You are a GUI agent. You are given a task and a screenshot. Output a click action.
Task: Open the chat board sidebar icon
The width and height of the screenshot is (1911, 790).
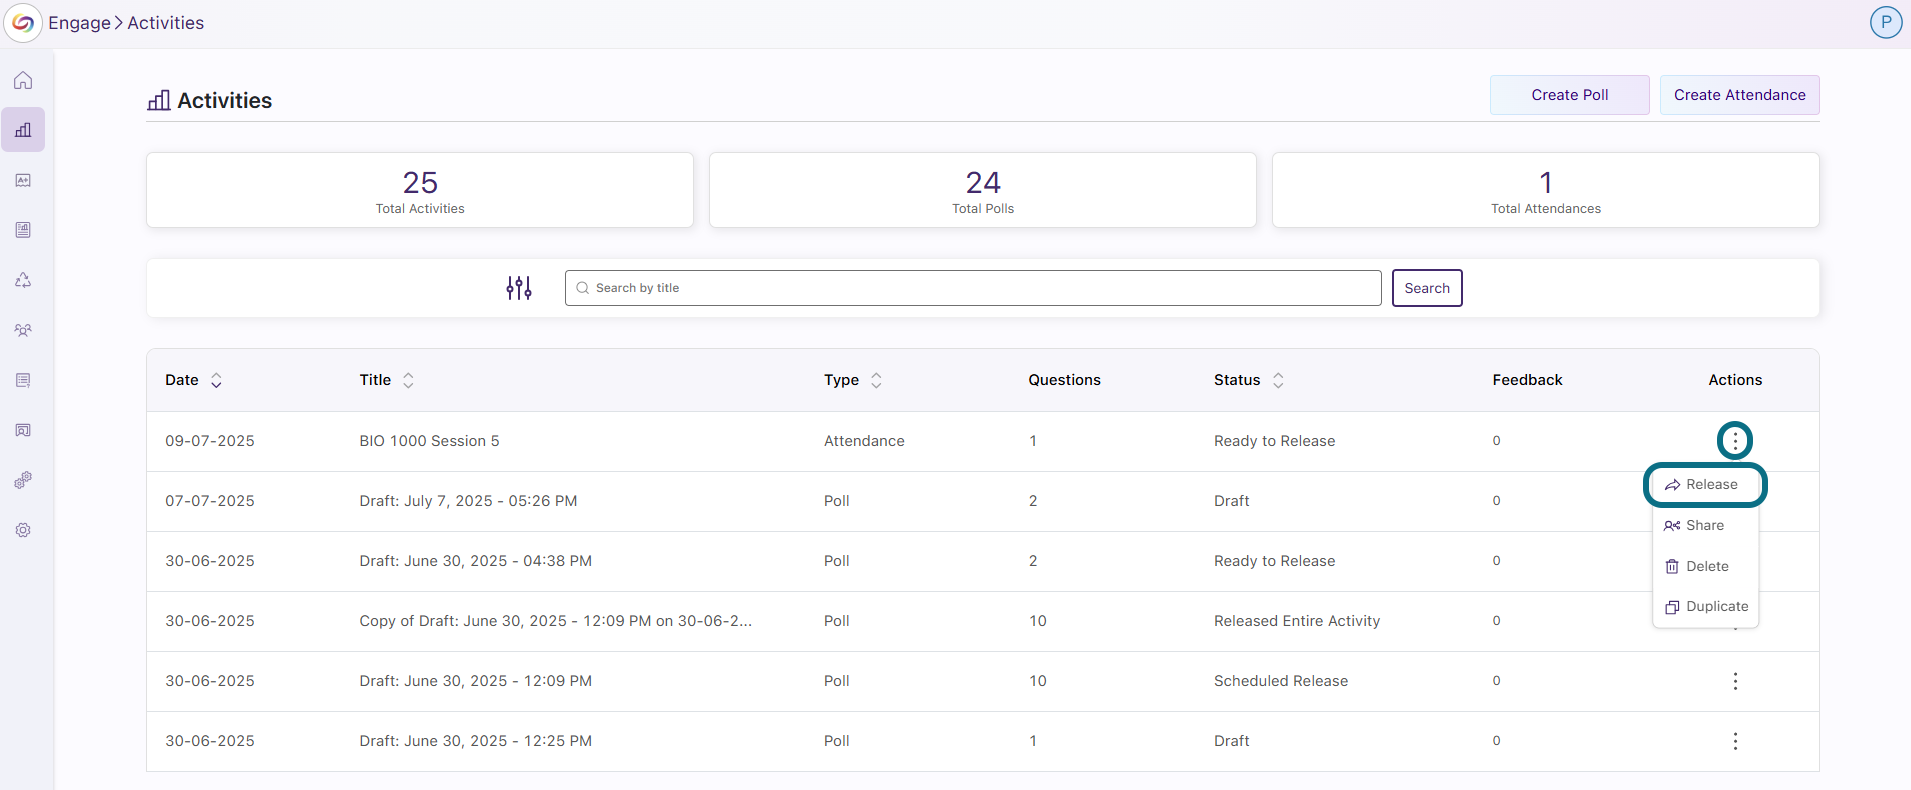(23, 430)
